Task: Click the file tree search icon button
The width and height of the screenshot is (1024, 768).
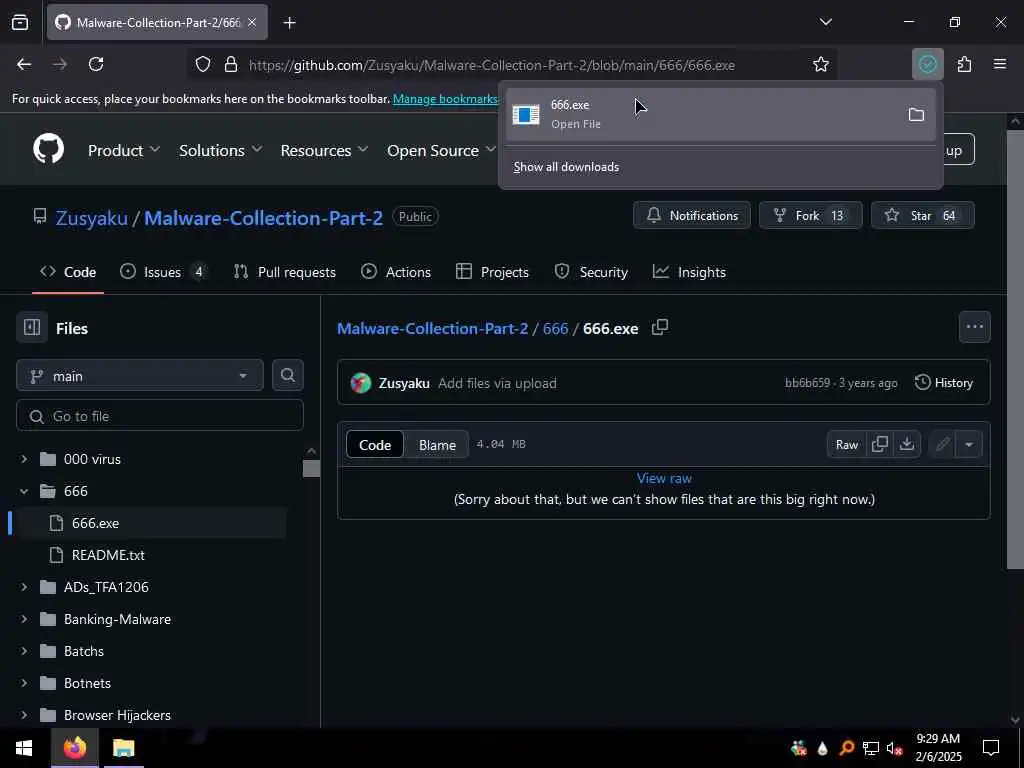Action: click(288, 376)
